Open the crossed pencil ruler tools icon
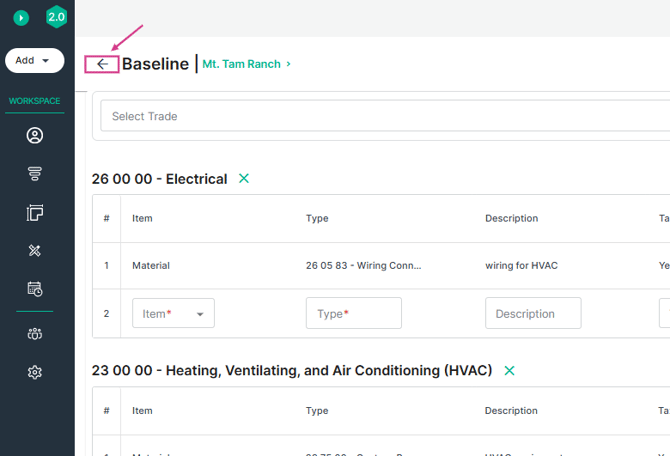 point(35,250)
